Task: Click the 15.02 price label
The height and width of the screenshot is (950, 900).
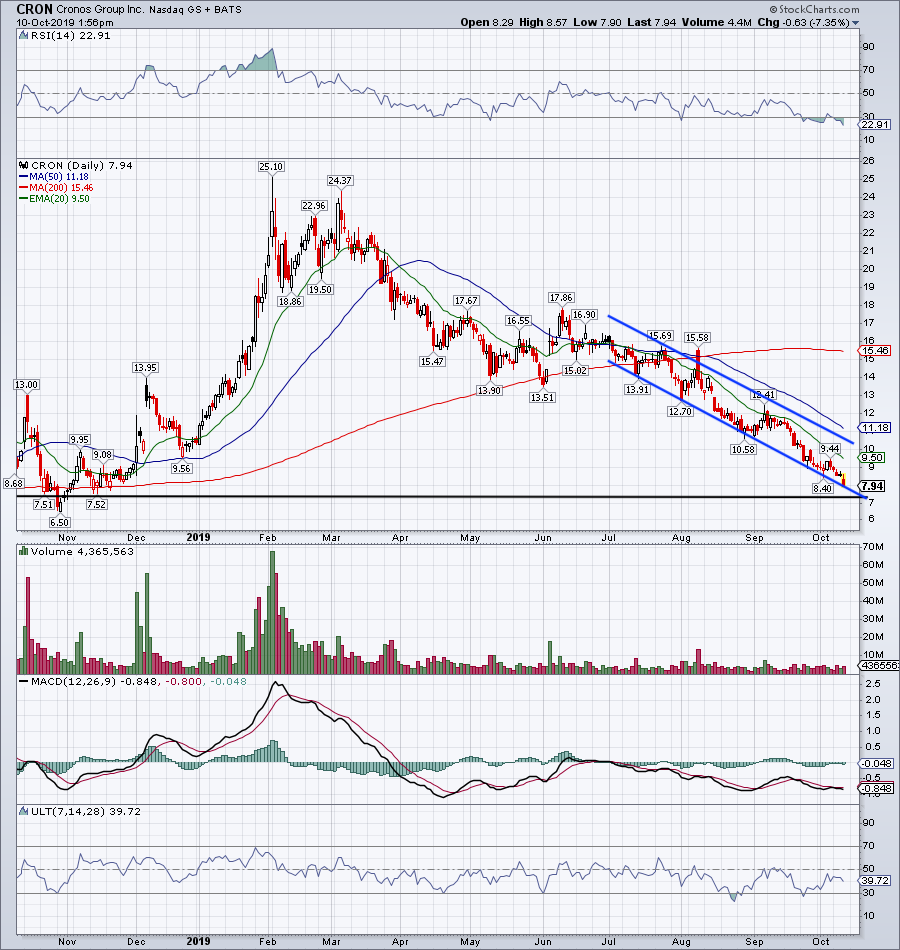Action: pos(575,370)
